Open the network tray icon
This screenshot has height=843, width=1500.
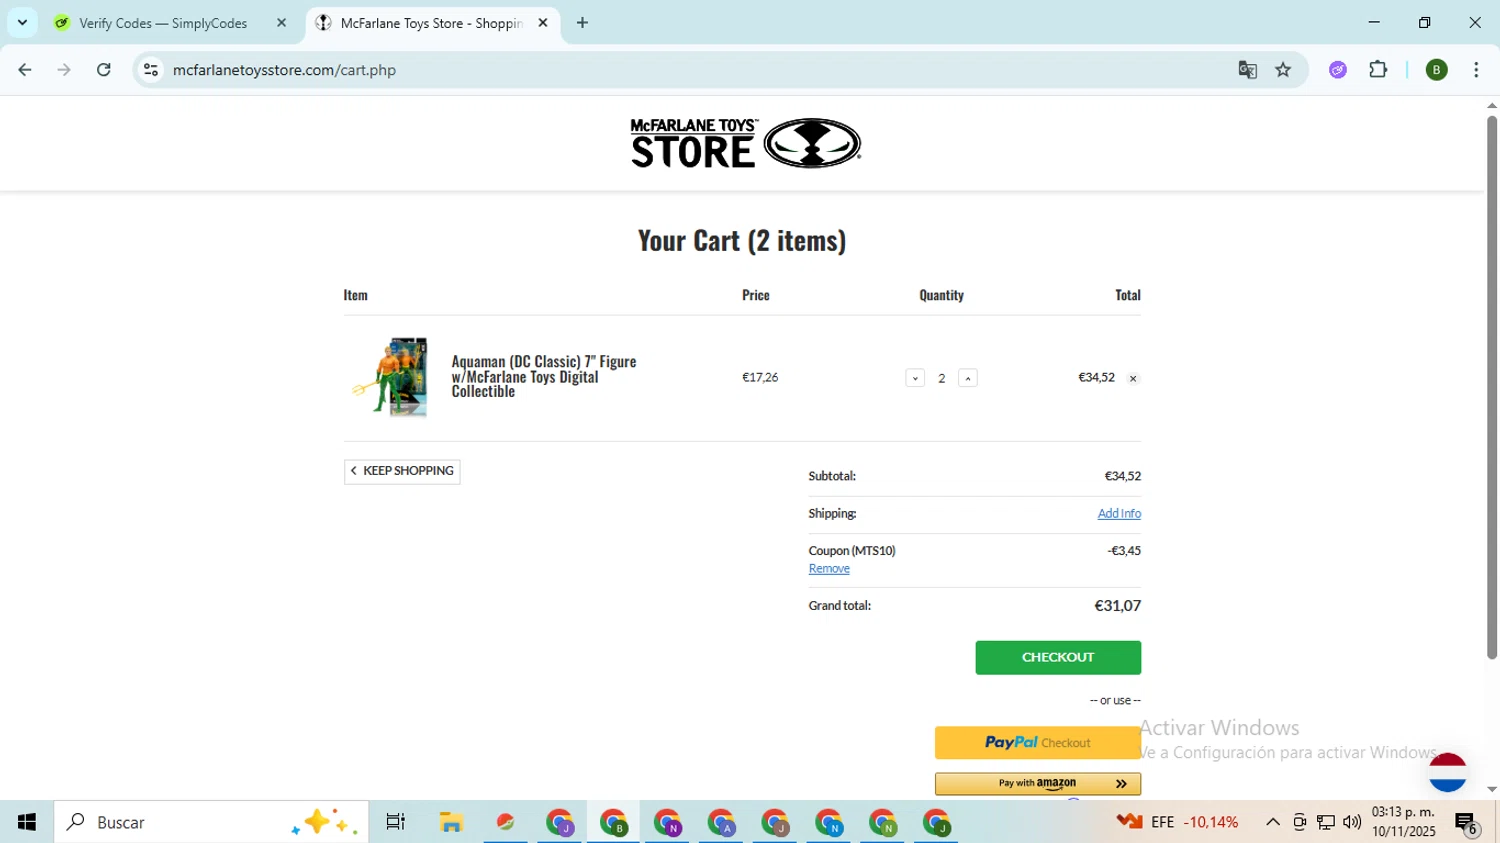coord(1326,822)
